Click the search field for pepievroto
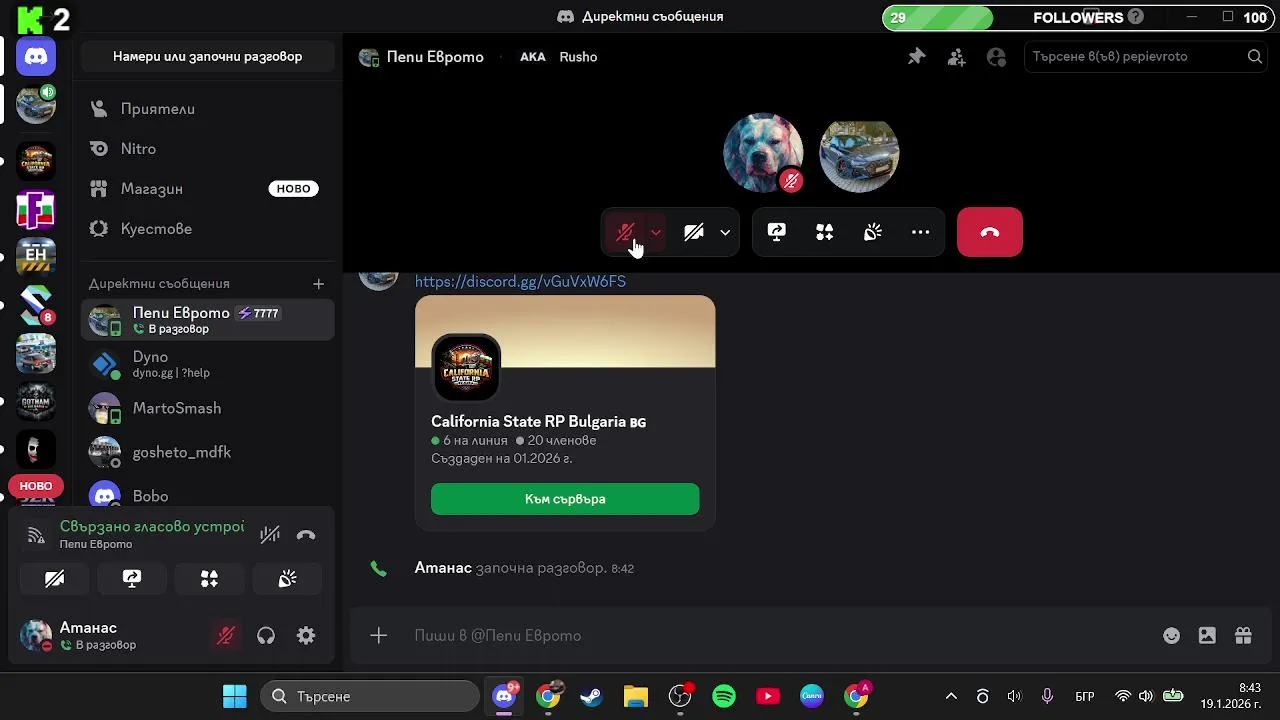 (x=1145, y=57)
